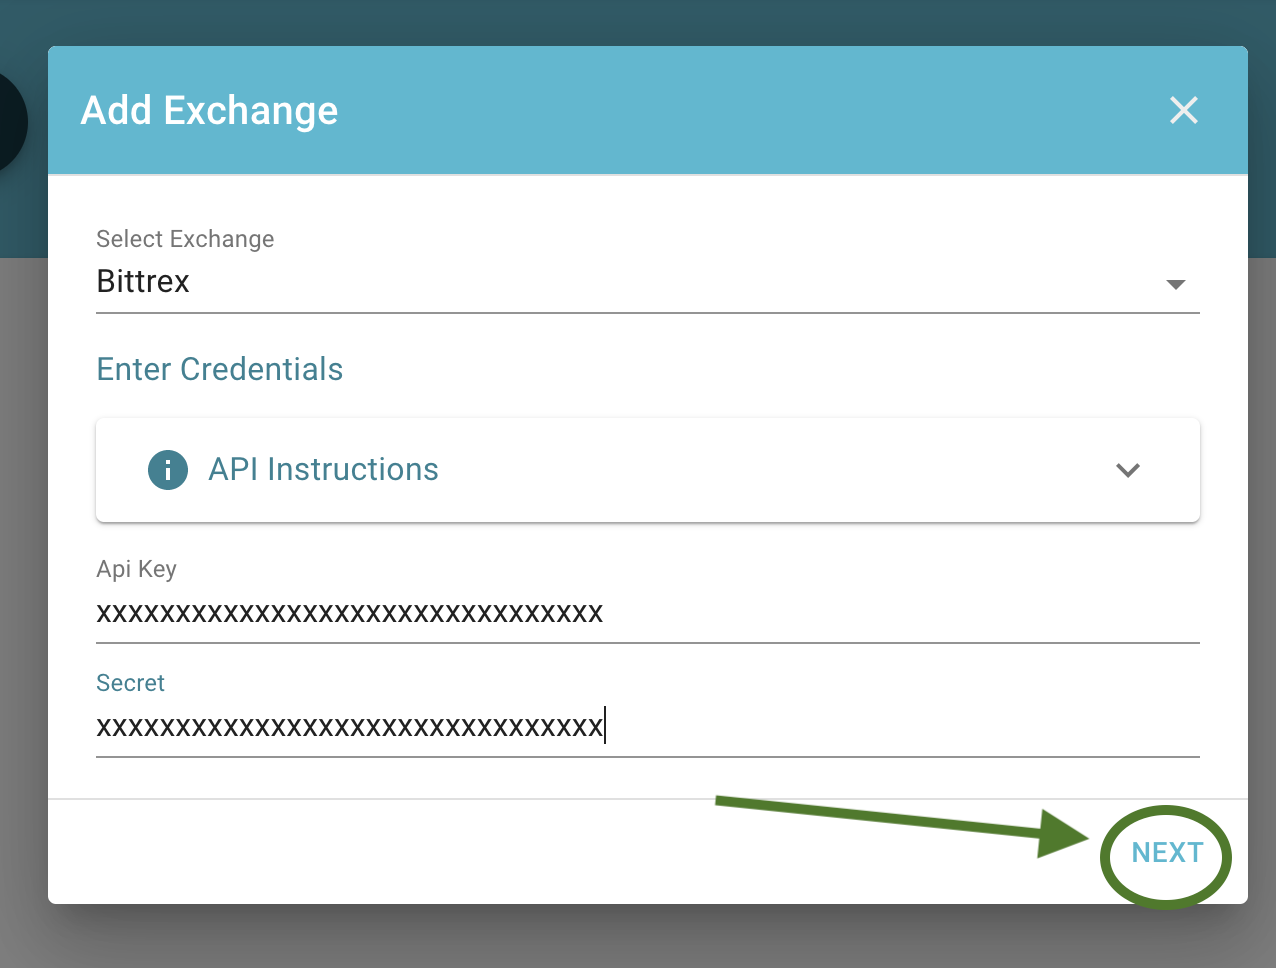Click the NEXT button
This screenshot has height=968, width=1276.
coord(1167,853)
